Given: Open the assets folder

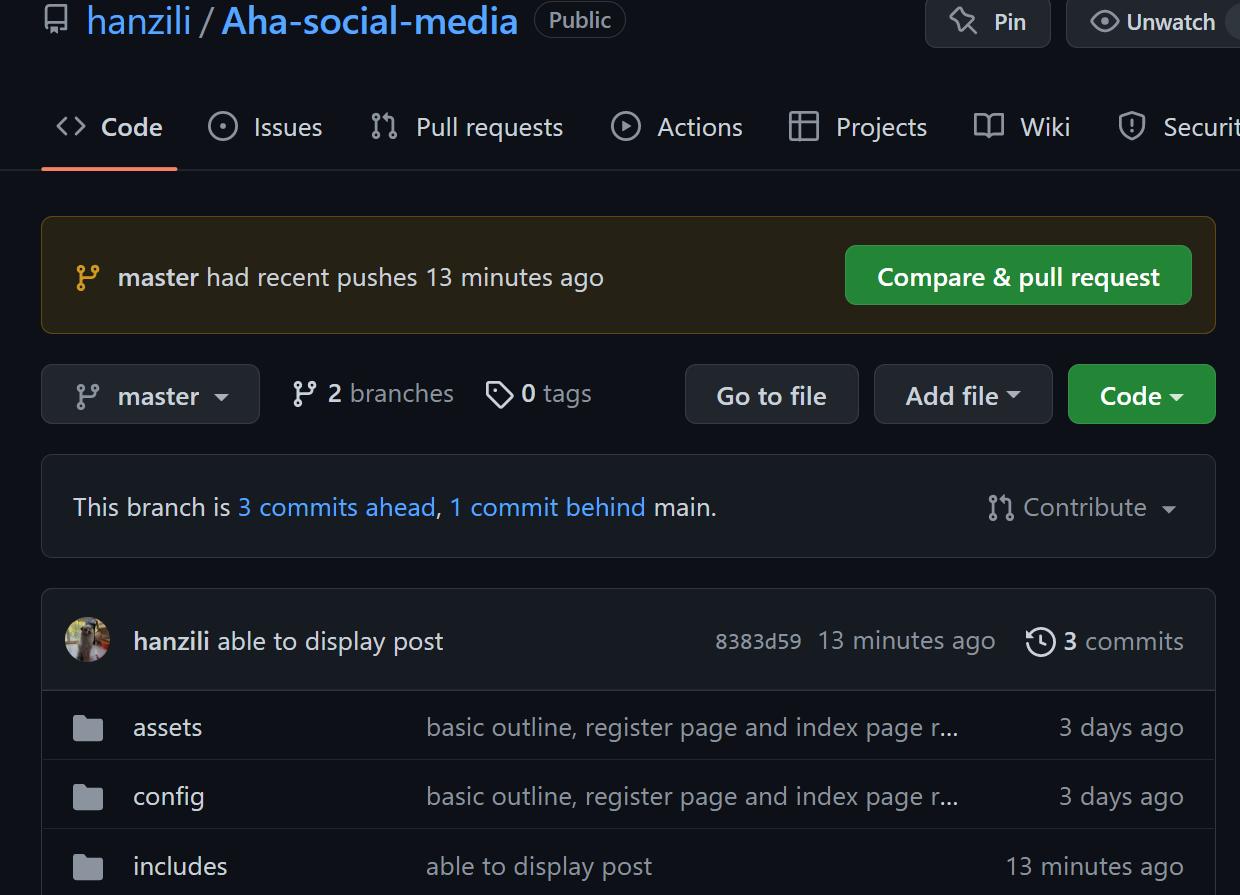Looking at the screenshot, I should (167, 727).
